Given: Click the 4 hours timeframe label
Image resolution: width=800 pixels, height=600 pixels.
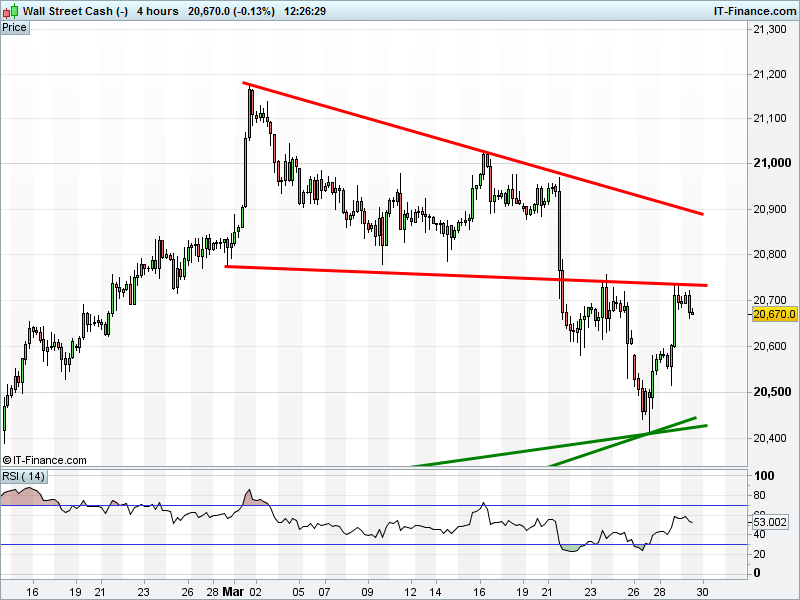Looking at the screenshot, I should [158, 11].
